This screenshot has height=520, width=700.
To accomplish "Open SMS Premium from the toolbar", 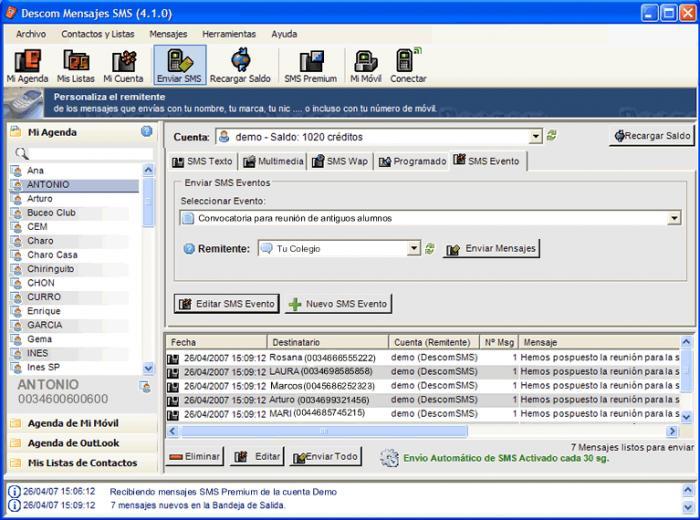I will click(311, 66).
